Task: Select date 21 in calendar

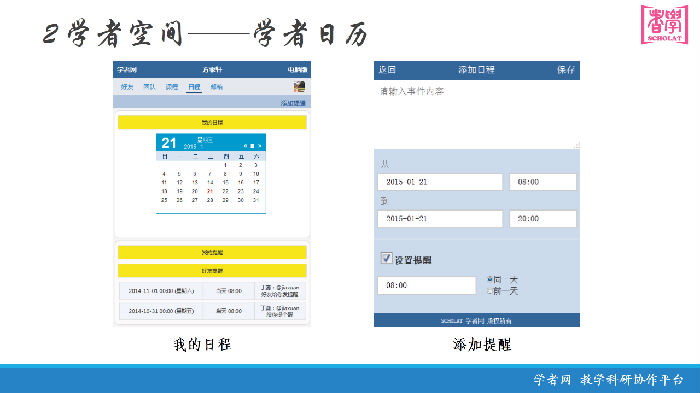Action: click(x=210, y=191)
